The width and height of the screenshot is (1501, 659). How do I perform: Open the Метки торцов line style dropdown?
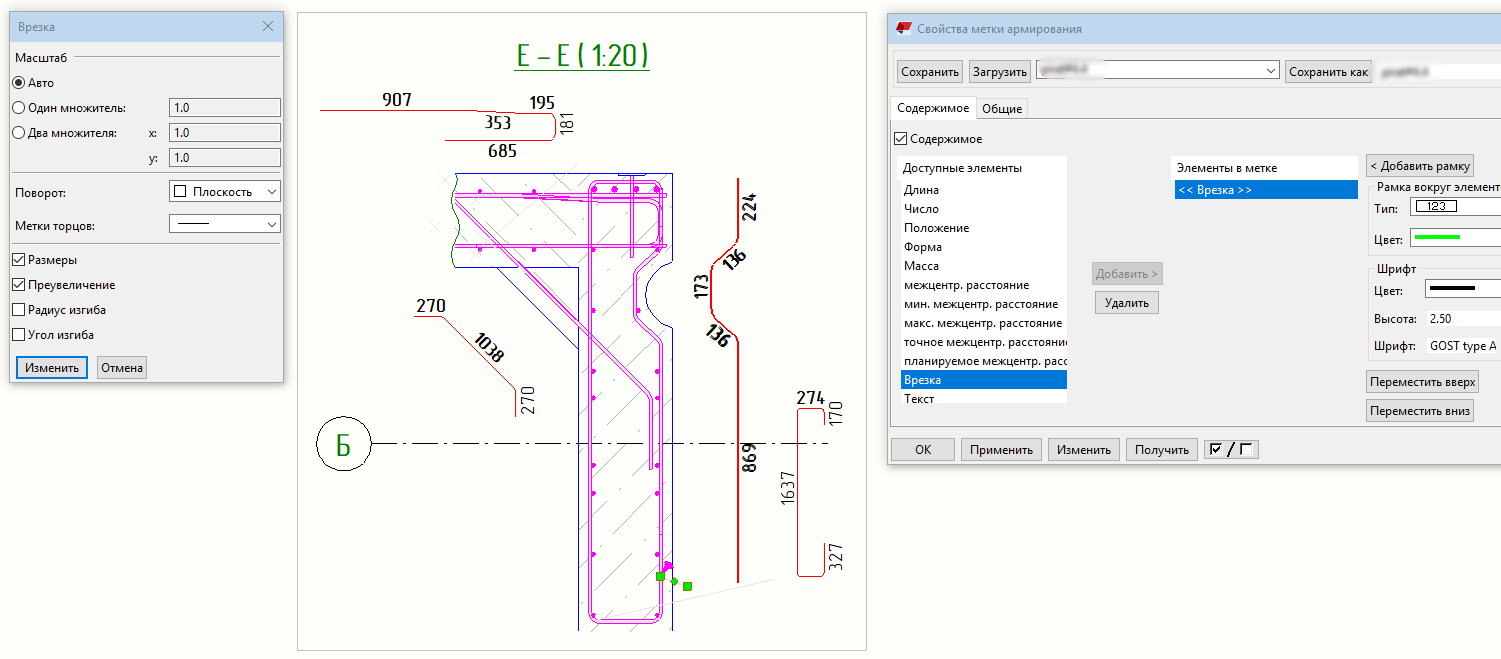(x=224, y=225)
